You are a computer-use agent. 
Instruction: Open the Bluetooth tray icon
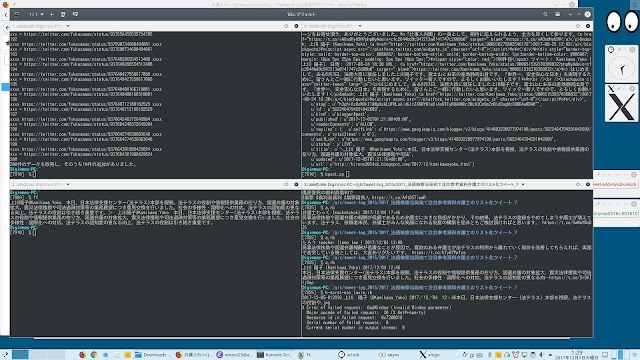(489, 355)
